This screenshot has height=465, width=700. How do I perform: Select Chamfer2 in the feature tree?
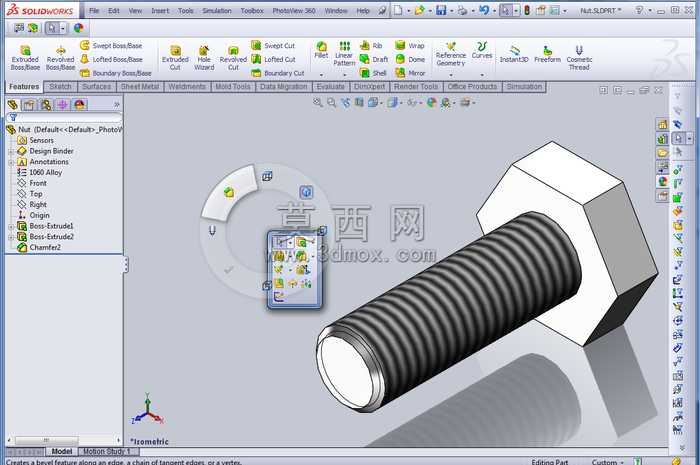point(39,247)
